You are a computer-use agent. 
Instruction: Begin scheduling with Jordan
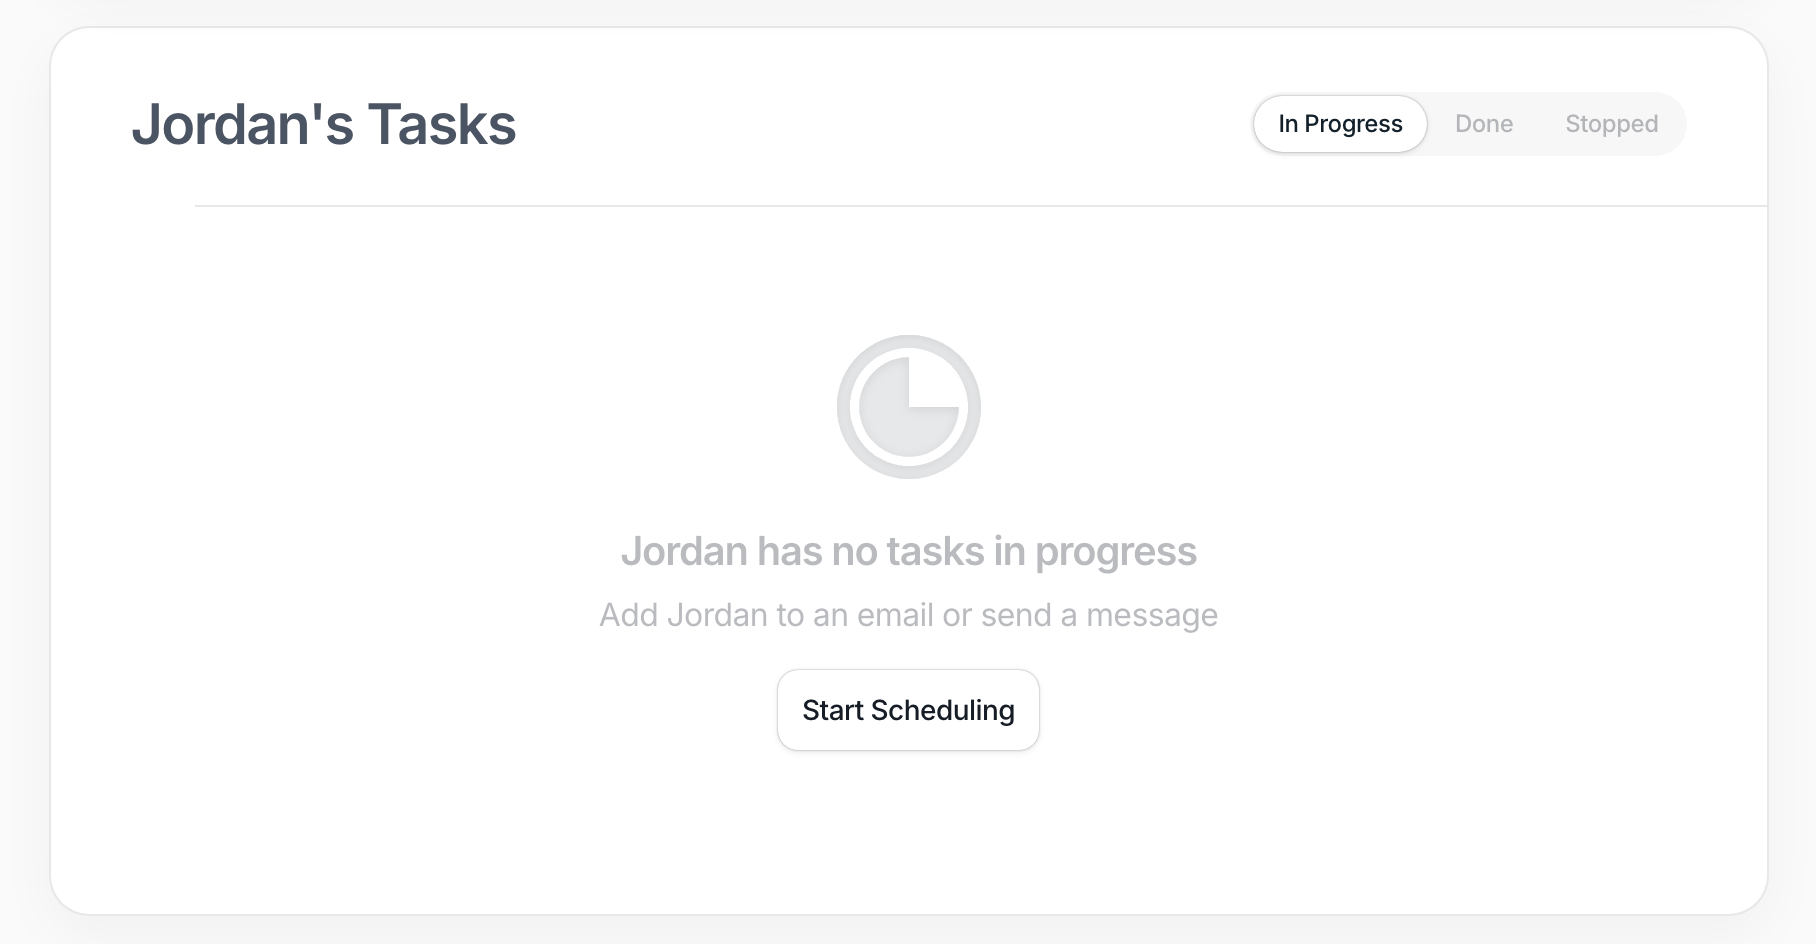(908, 710)
